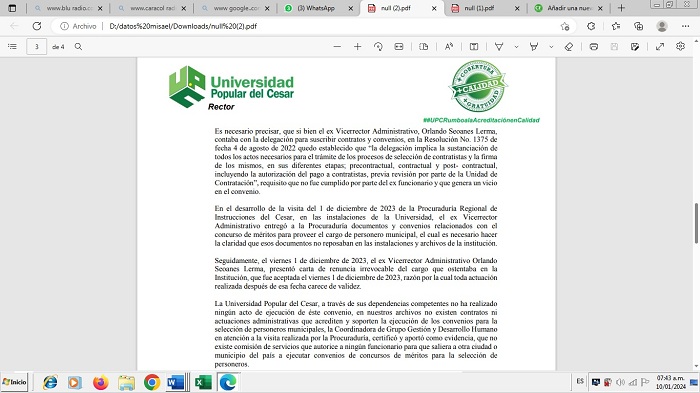Switch to the WhatsApp tab
This screenshot has height=393, width=700.
(319, 8)
